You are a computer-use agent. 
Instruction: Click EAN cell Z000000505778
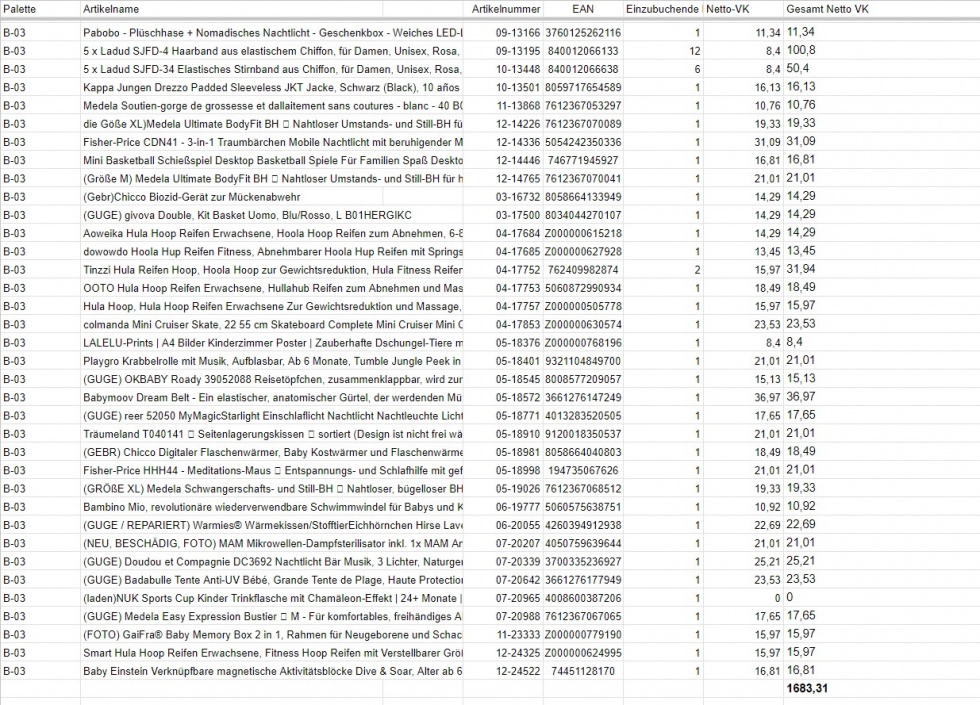pos(583,306)
